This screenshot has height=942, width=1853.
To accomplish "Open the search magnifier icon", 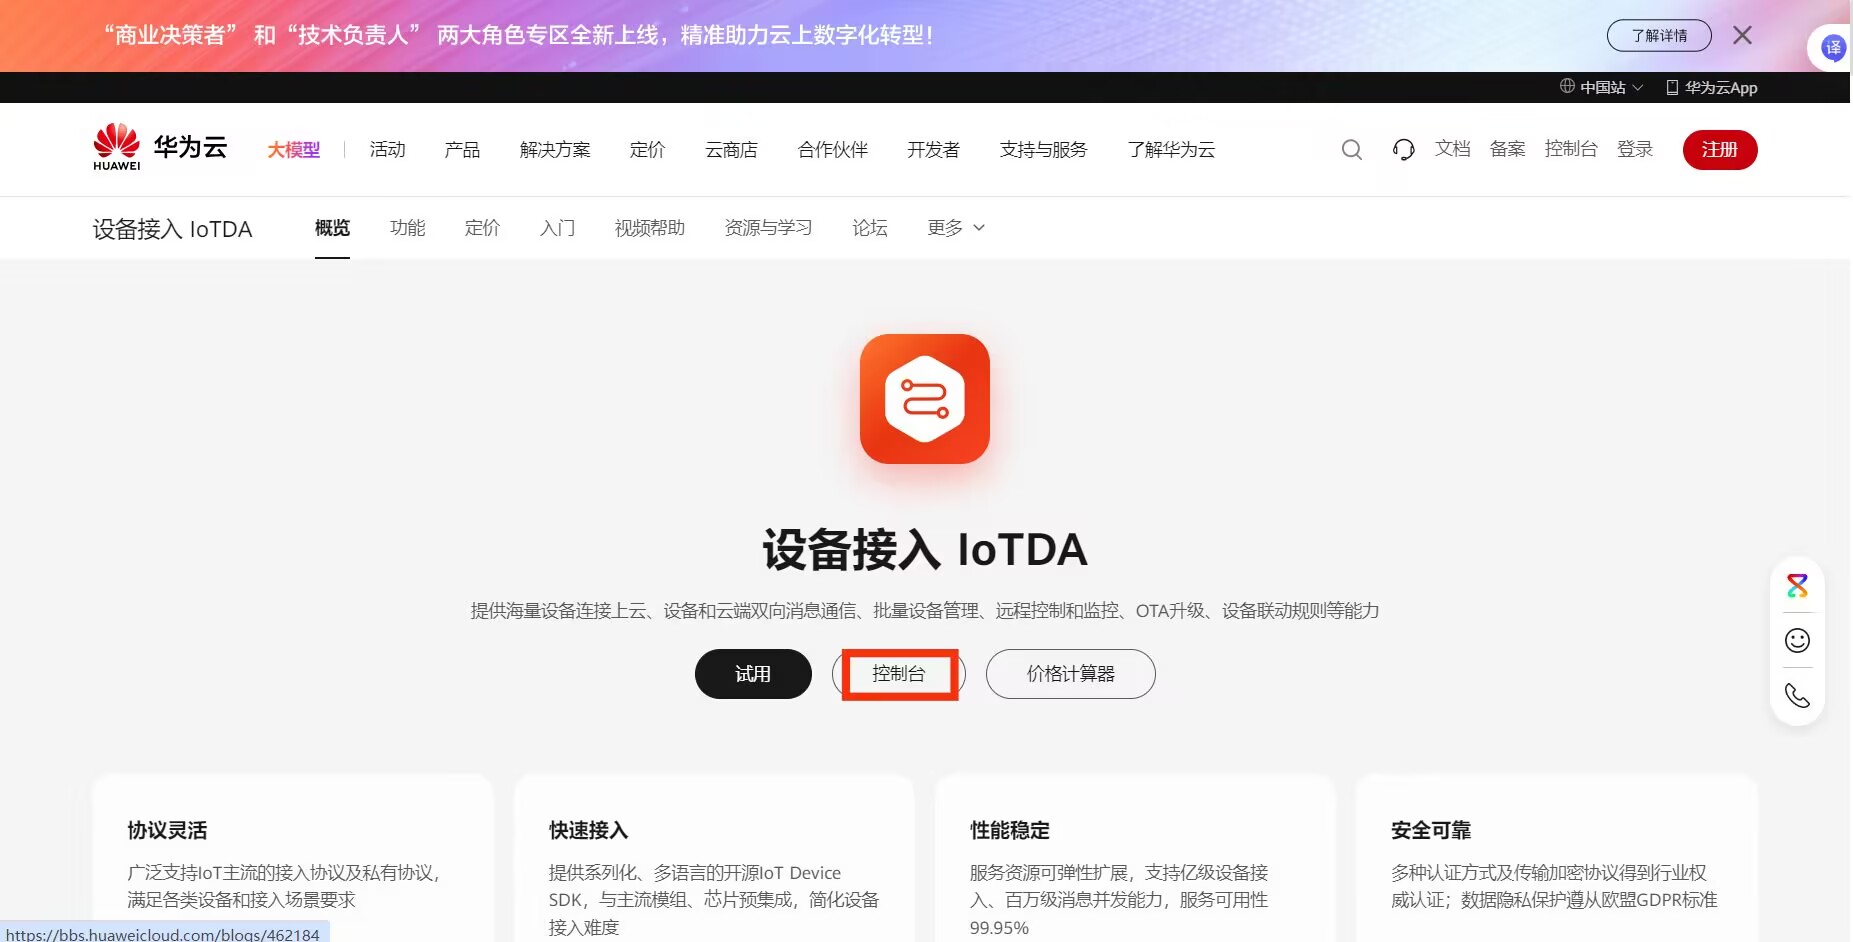I will coord(1351,150).
